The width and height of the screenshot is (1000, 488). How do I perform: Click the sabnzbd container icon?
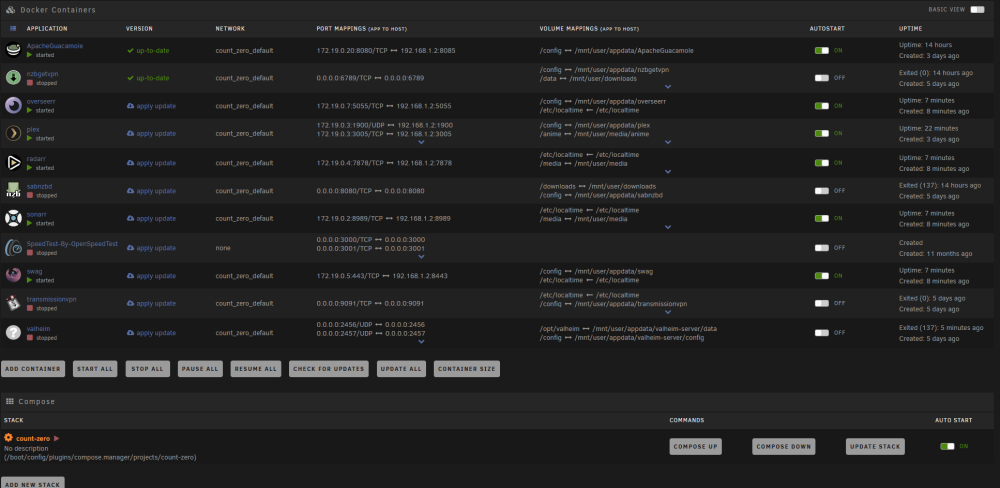pos(13,190)
